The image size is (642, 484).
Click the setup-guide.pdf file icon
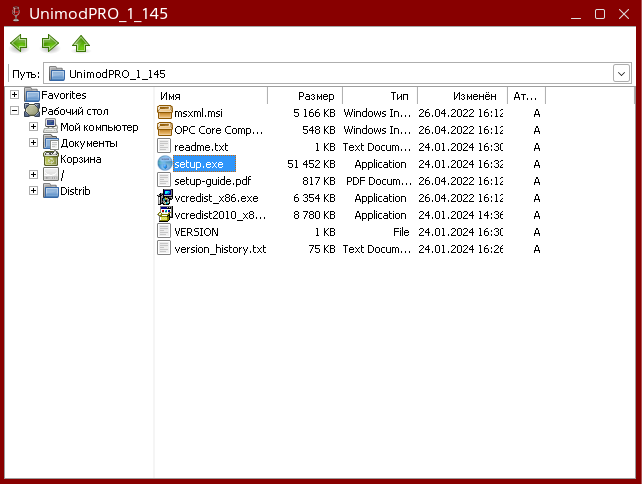point(164,180)
